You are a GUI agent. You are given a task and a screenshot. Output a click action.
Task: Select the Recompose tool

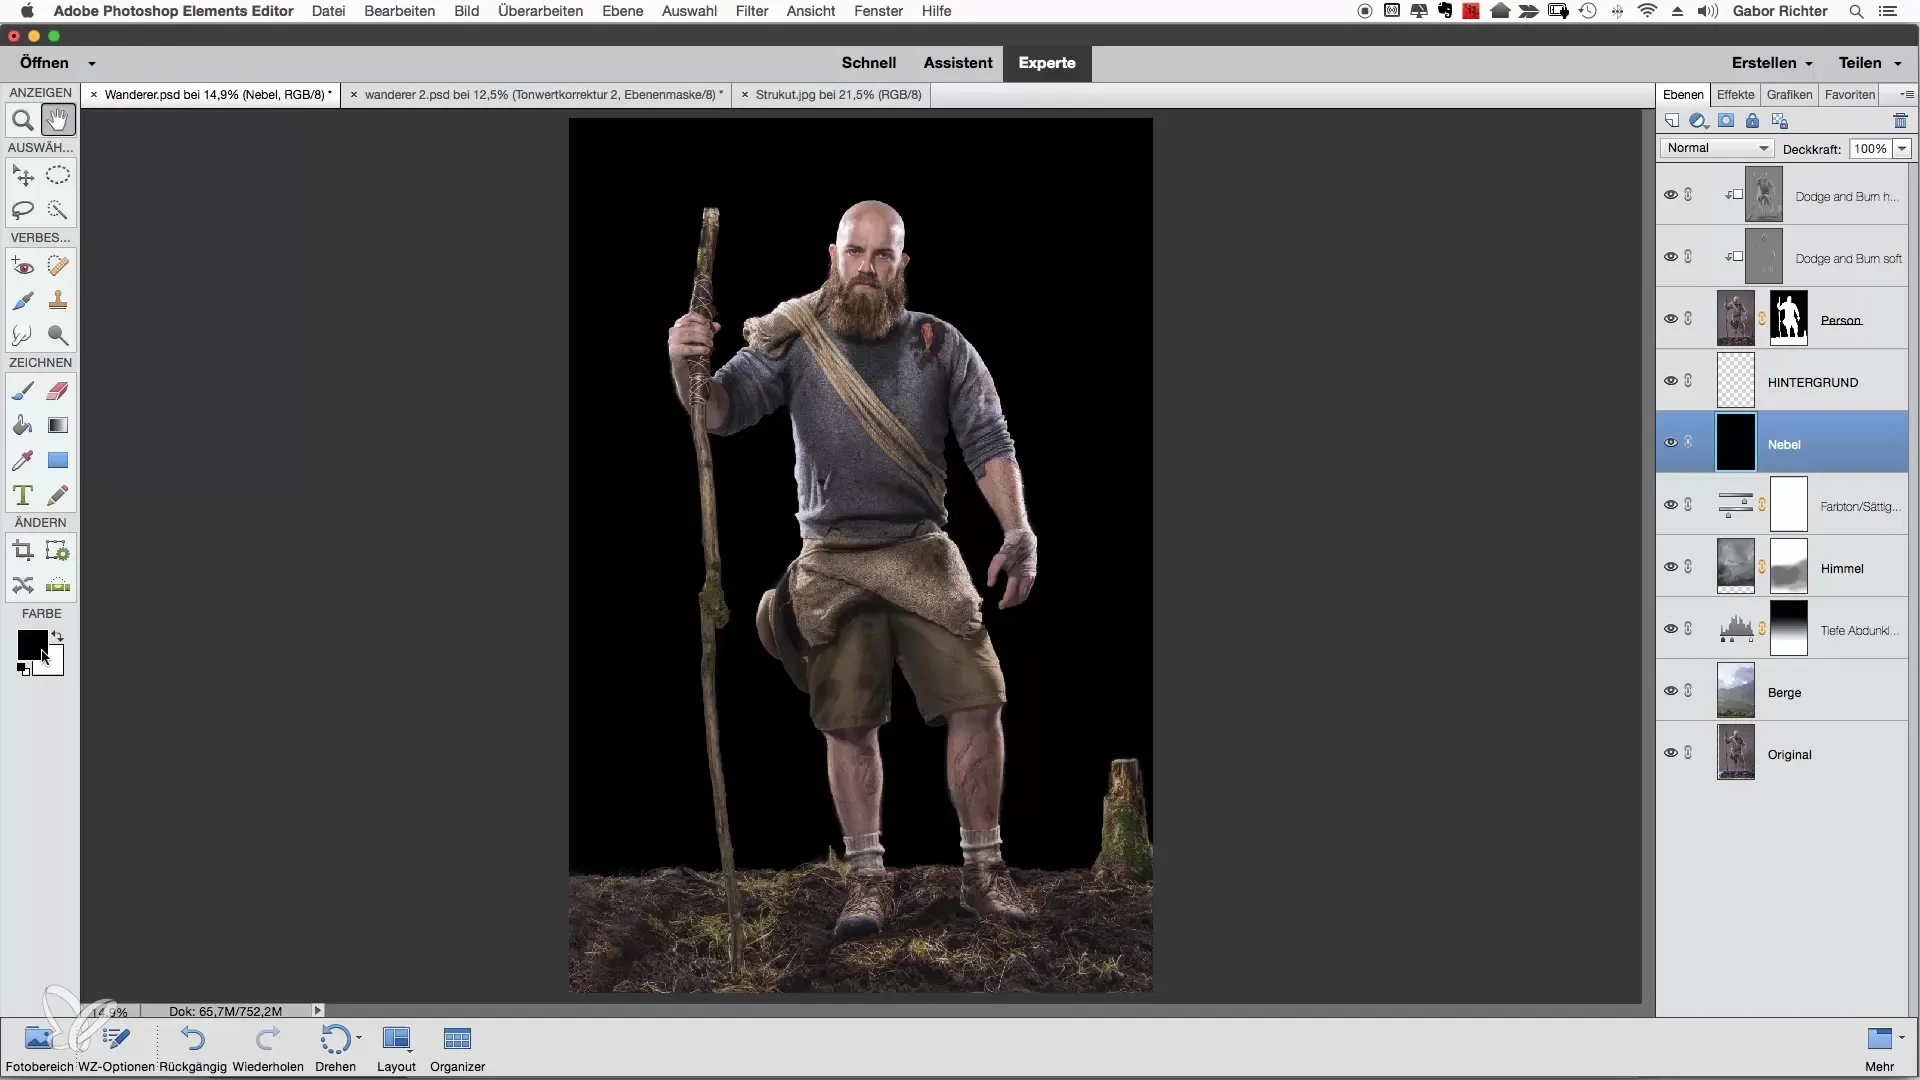tap(58, 551)
